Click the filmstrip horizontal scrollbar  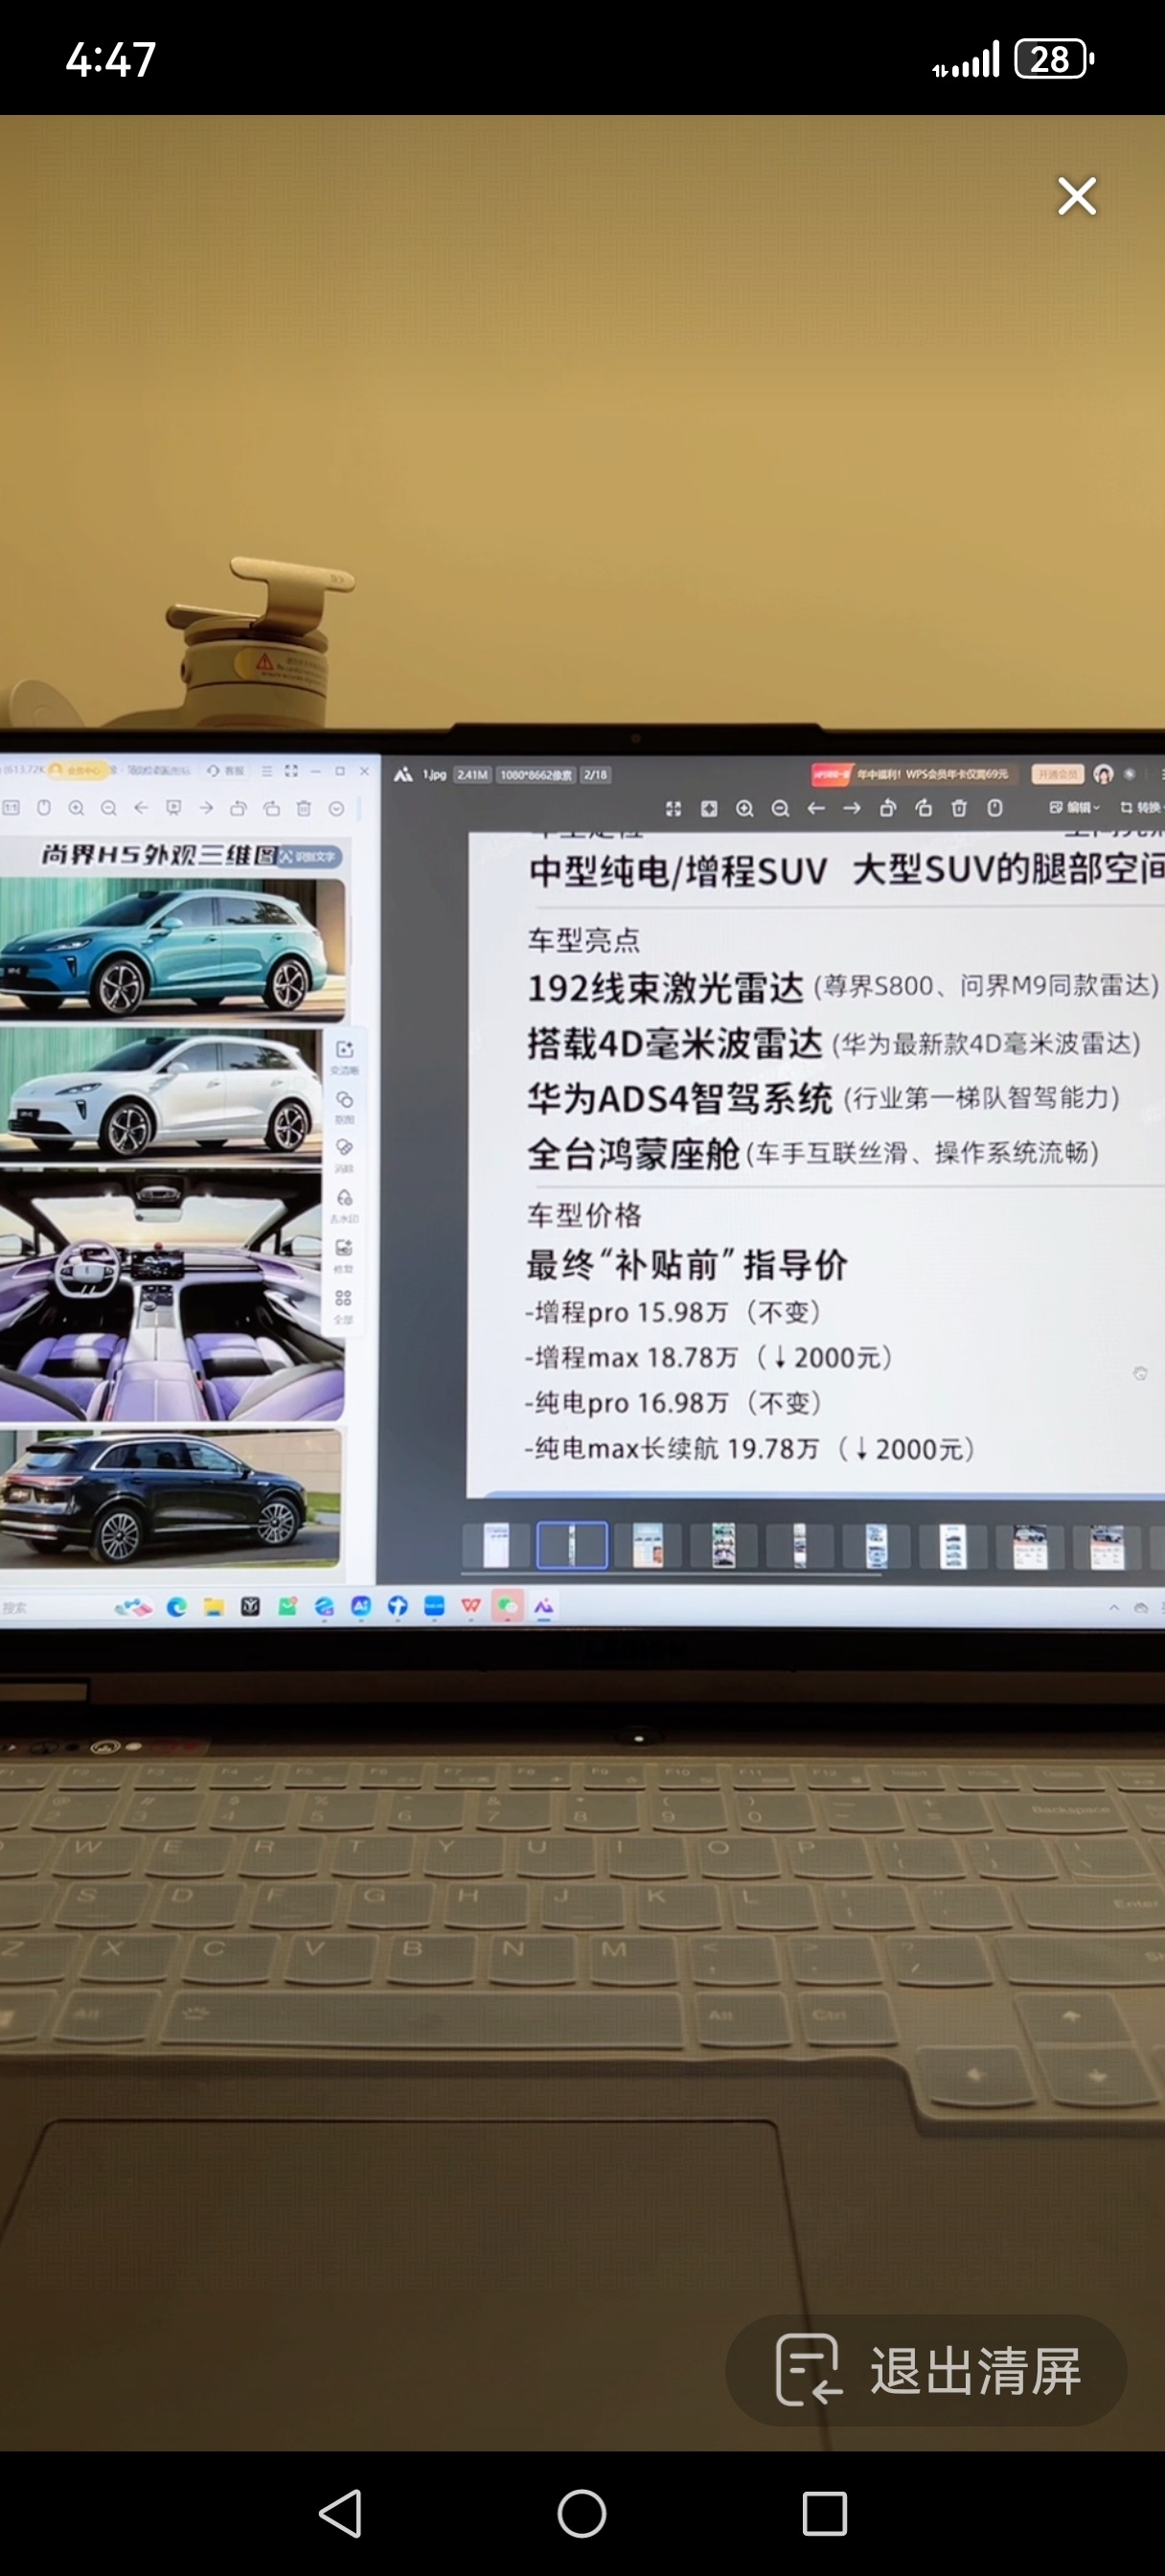(671, 1575)
